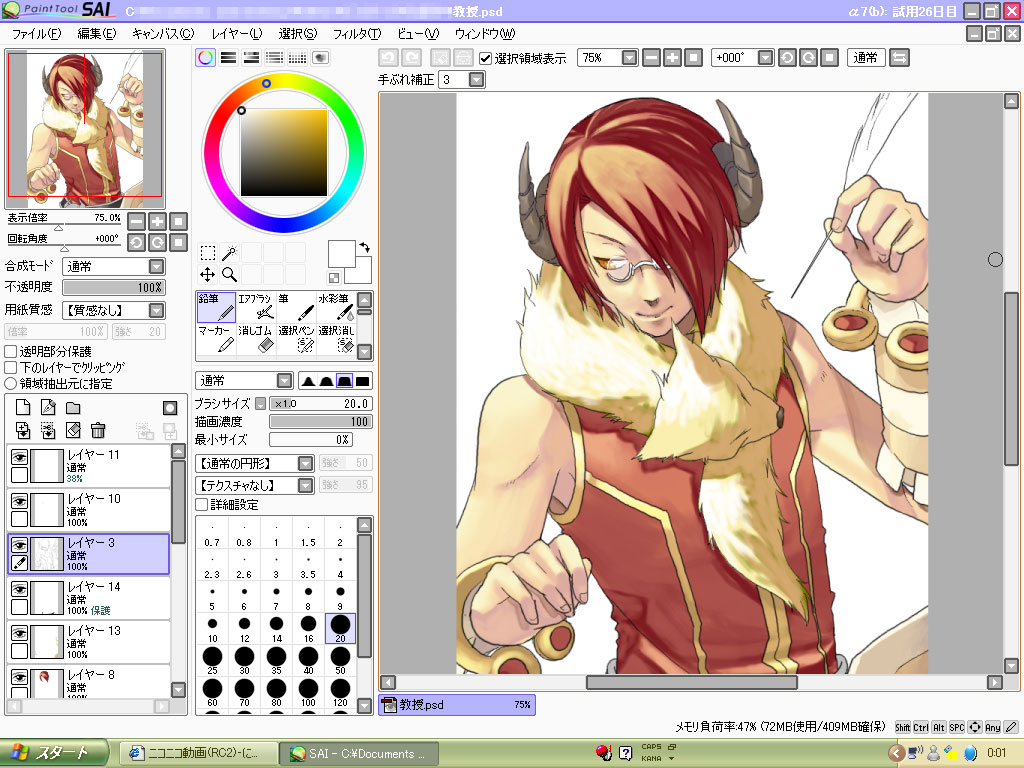Click the 教授.psd document tab
The image size is (1024, 768).
click(456, 705)
